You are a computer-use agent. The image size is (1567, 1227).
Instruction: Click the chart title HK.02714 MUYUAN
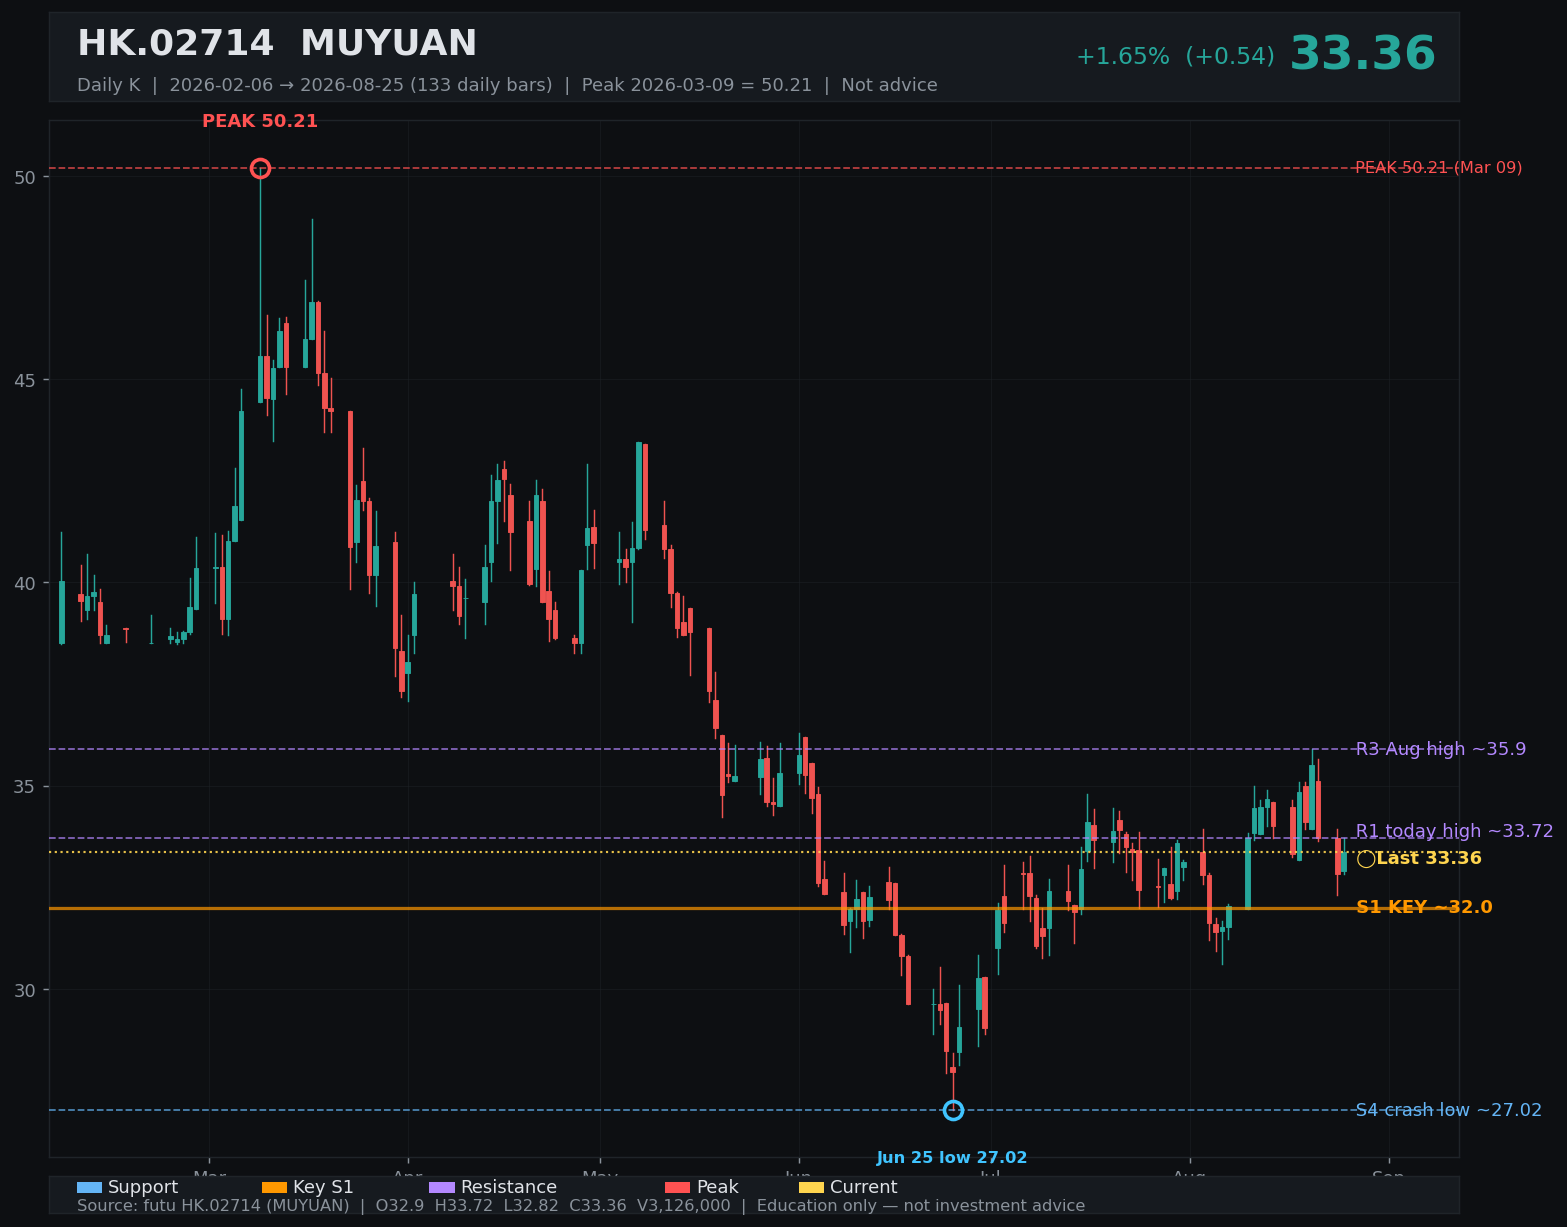pos(277,44)
